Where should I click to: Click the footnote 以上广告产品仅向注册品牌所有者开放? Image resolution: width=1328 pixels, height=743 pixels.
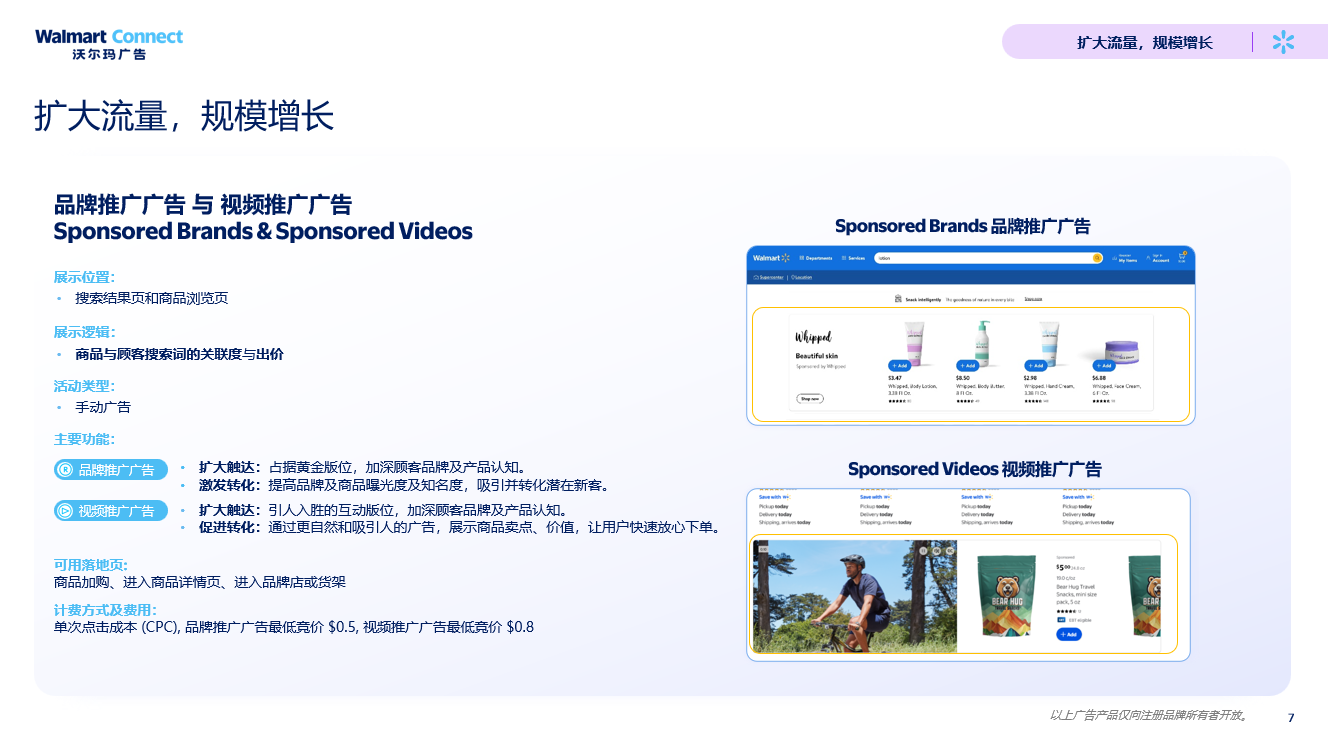click(x=1150, y=715)
